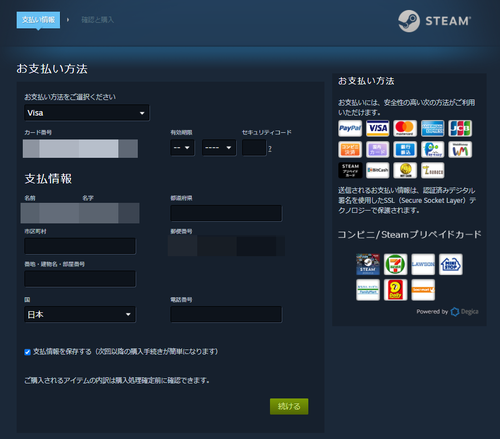The height and width of the screenshot is (439, 500).
Task: Click the 都道府県 prefecture input field
Action: [x=226, y=213]
